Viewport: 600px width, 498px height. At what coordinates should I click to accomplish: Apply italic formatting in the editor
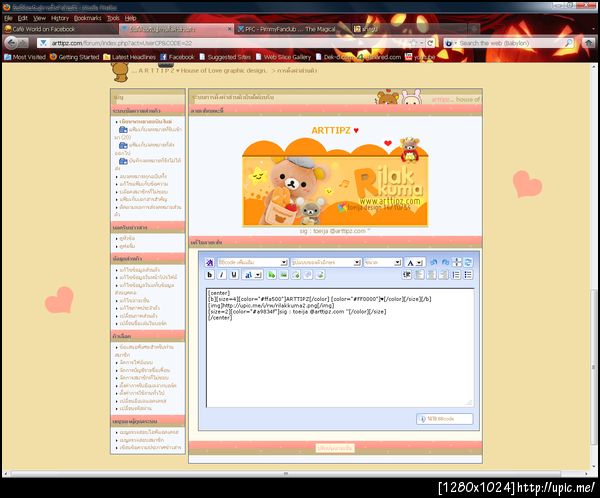tap(222, 275)
